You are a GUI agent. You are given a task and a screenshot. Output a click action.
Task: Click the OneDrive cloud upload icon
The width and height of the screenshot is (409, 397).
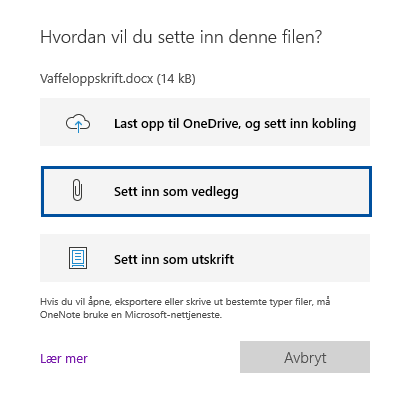tap(78, 123)
